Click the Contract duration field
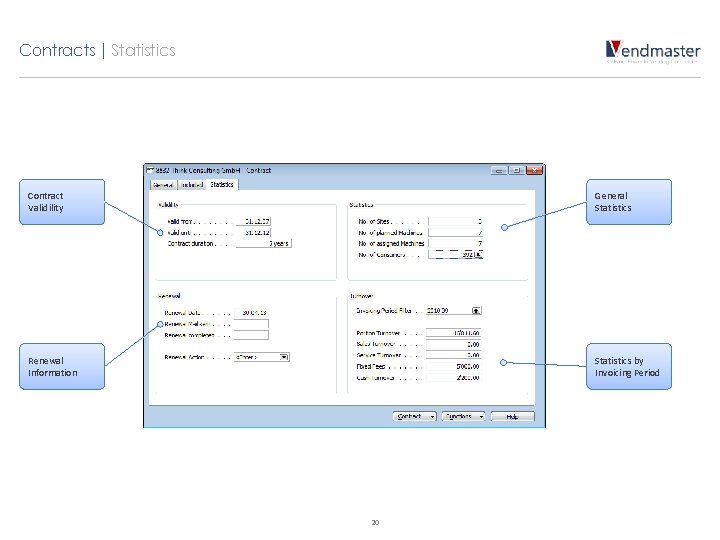The width and height of the screenshot is (720, 540). (x=264, y=243)
